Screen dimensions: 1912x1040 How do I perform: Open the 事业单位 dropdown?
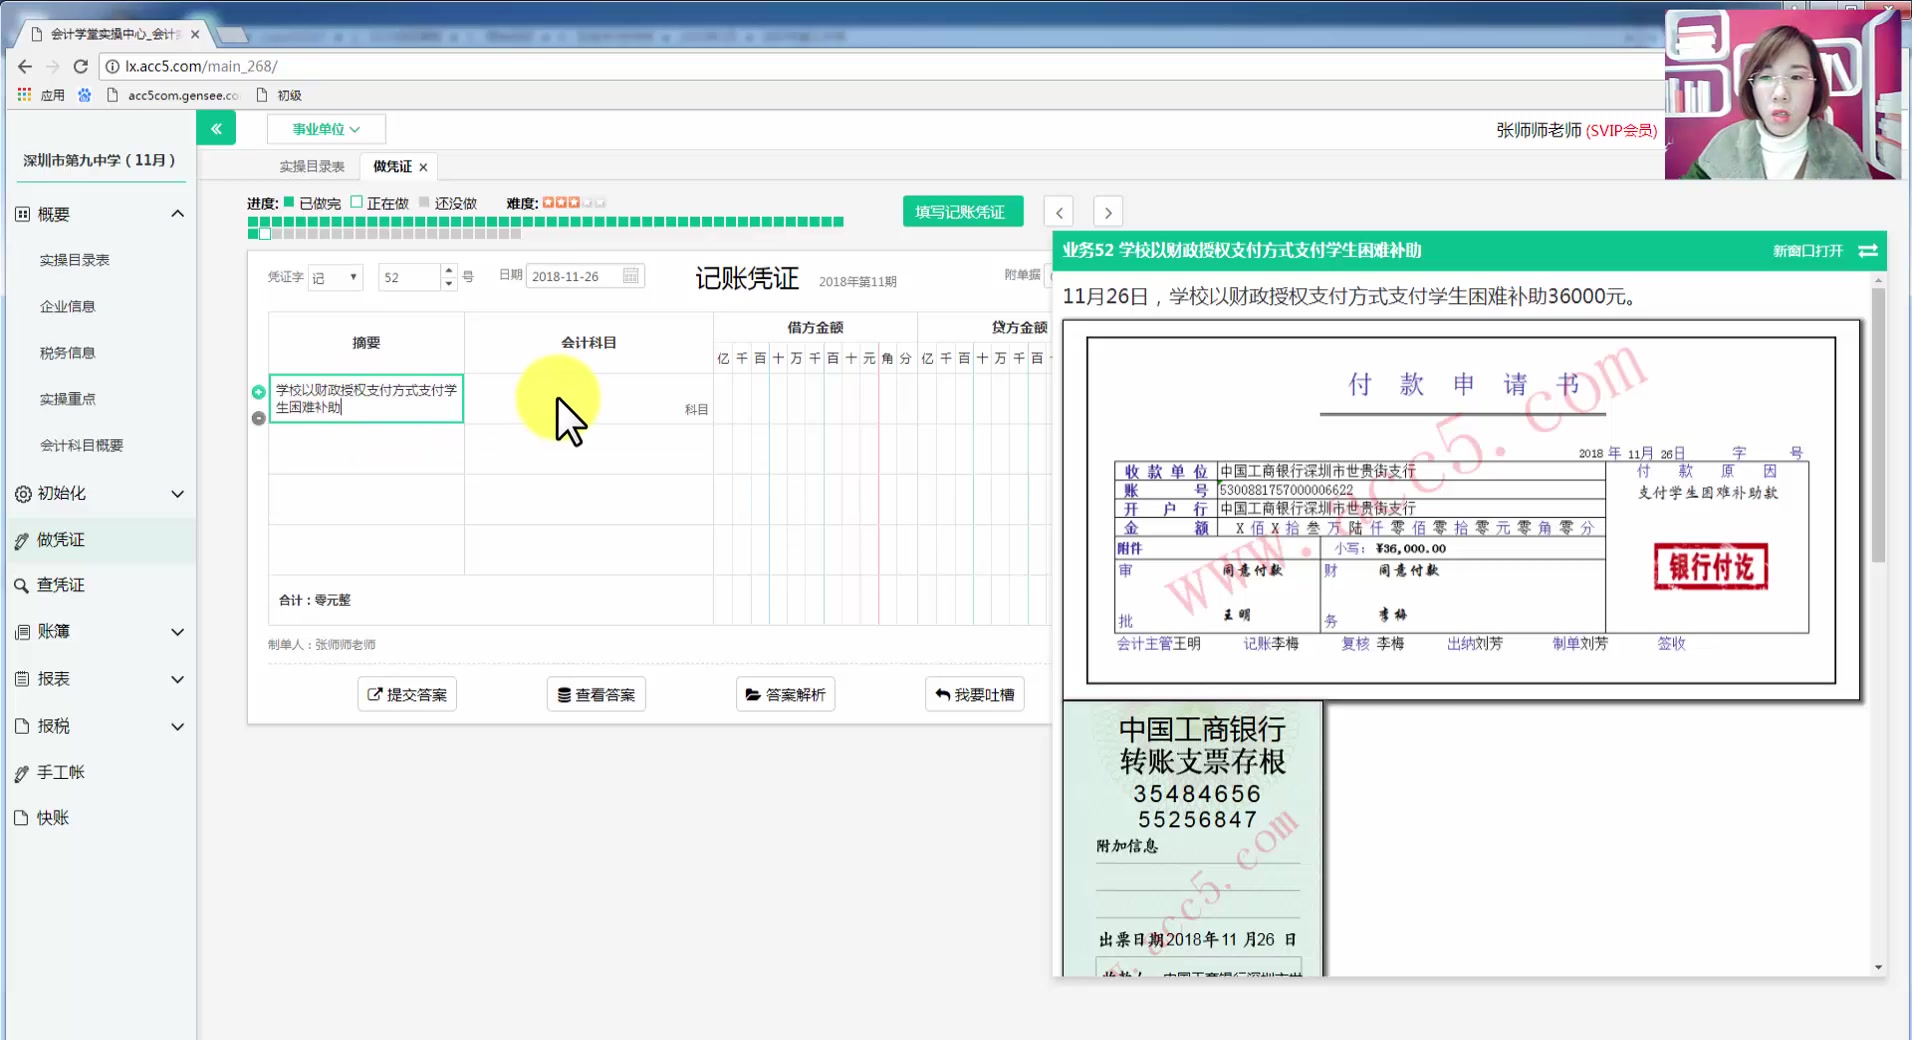[x=326, y=129]
